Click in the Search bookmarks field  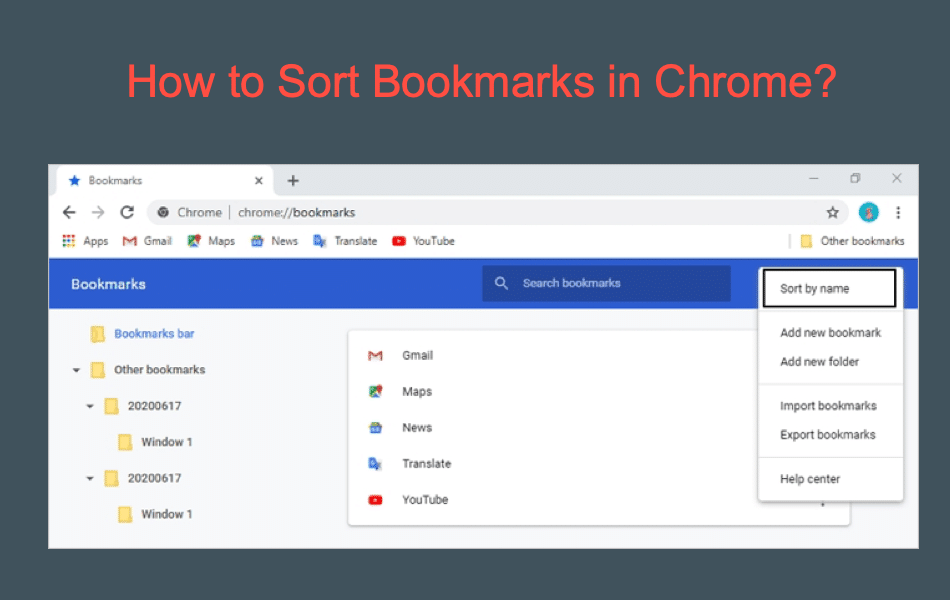click(x=600, y=283)
